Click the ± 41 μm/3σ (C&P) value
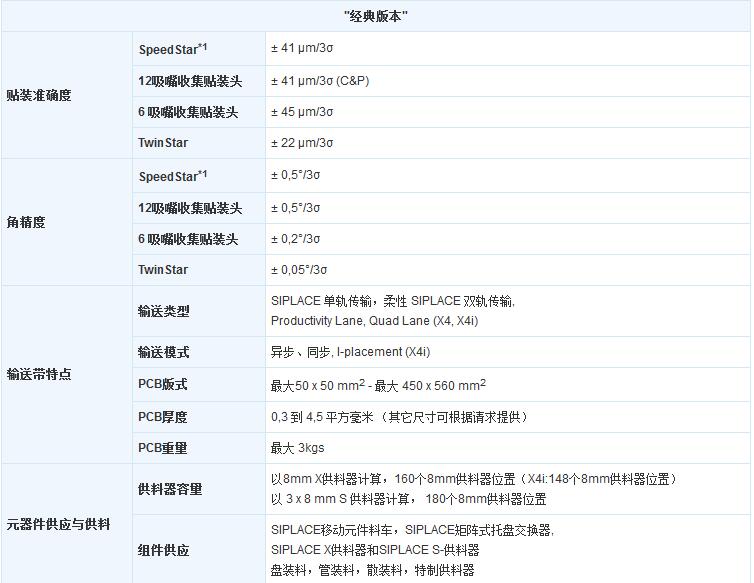754x583 pixels. pyautogui.click(x=320, y=81)
